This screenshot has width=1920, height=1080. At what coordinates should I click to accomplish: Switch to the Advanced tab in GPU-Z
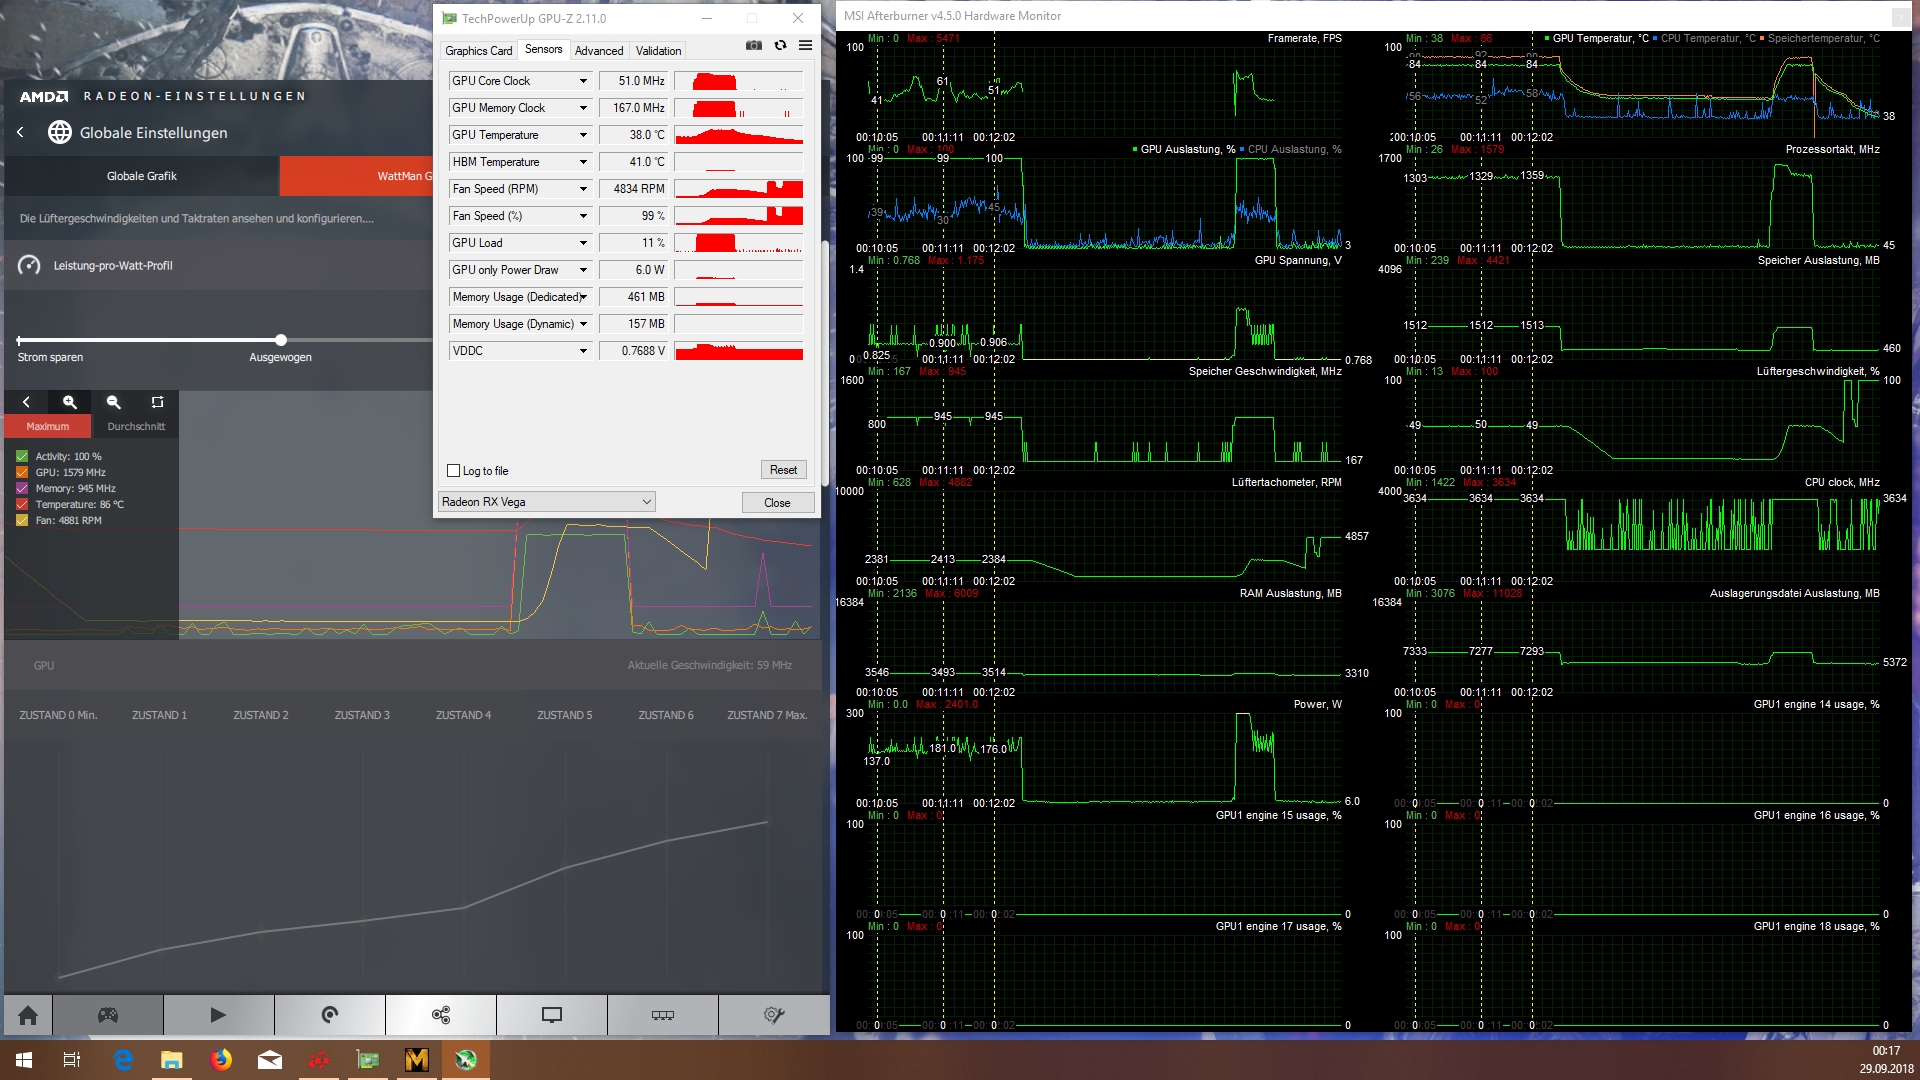(598, 50)
